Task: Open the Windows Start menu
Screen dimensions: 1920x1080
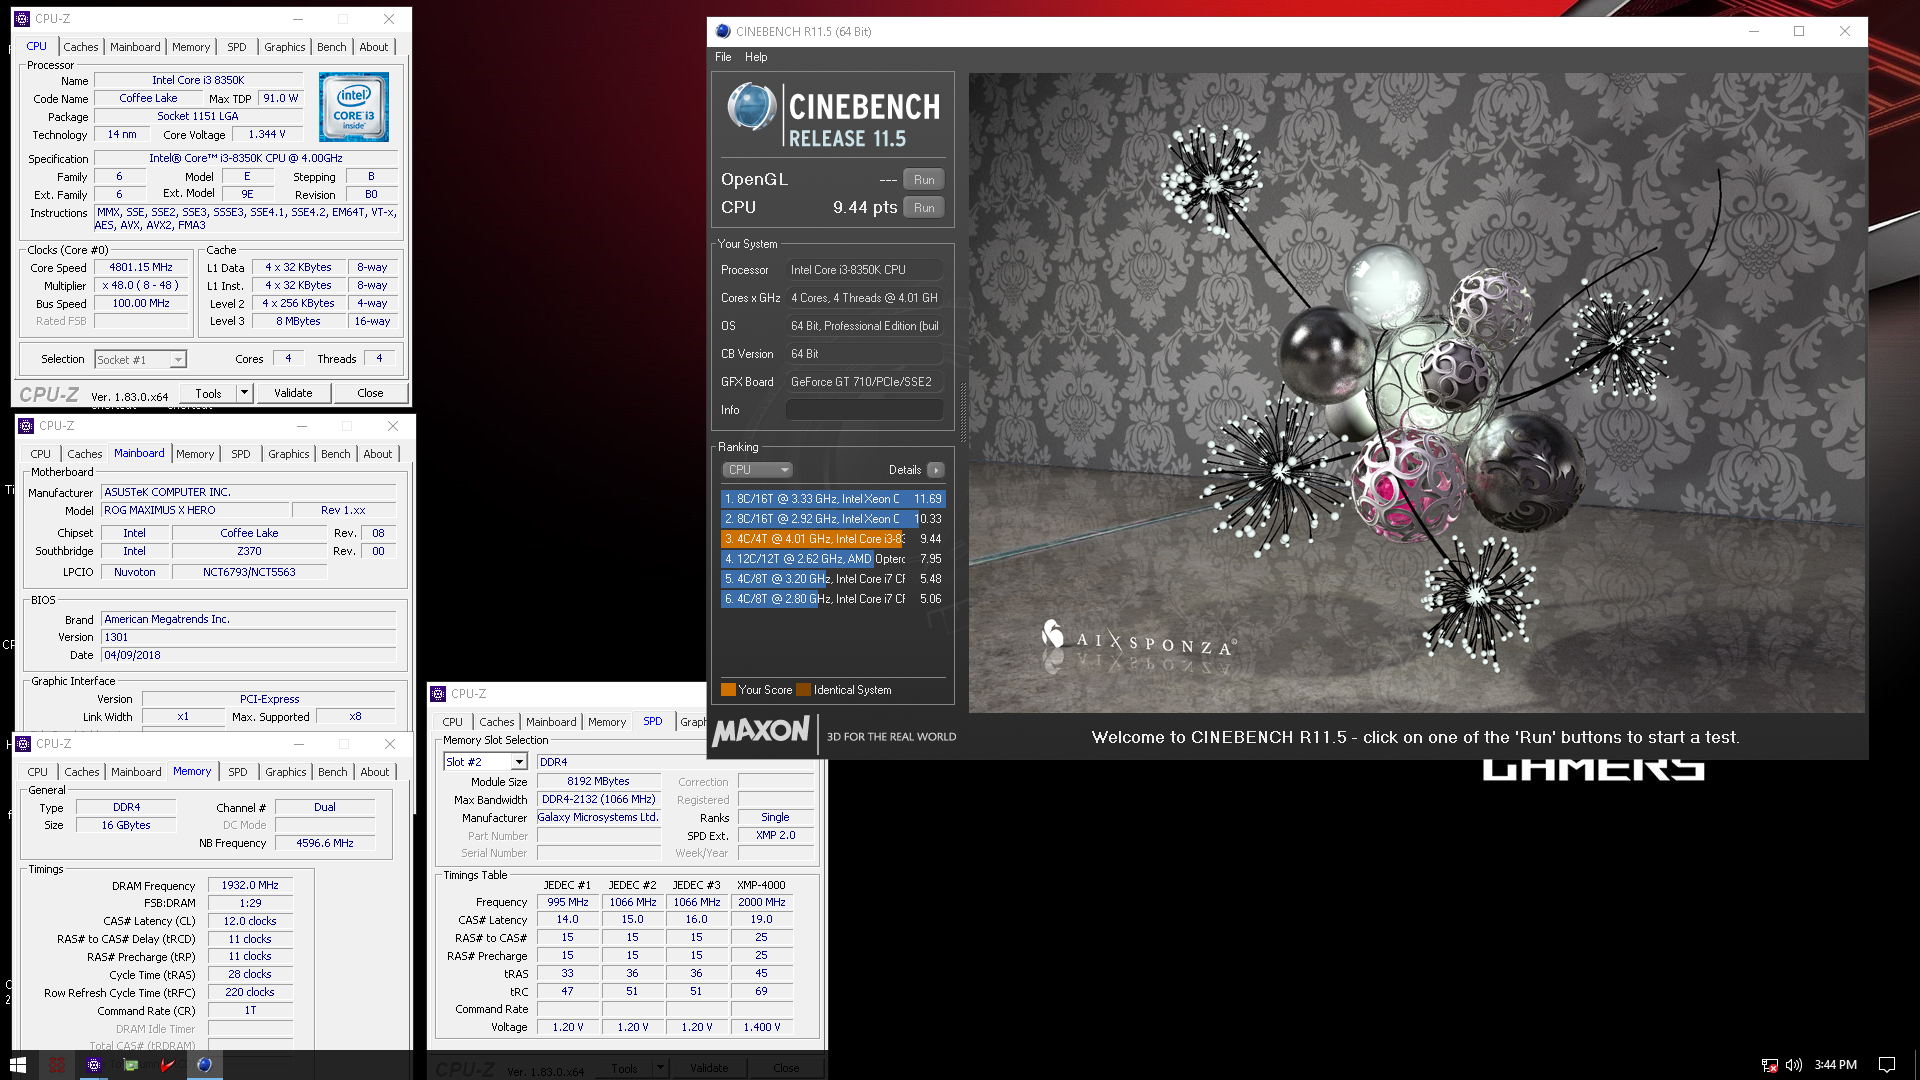Action: [18, 1065]
